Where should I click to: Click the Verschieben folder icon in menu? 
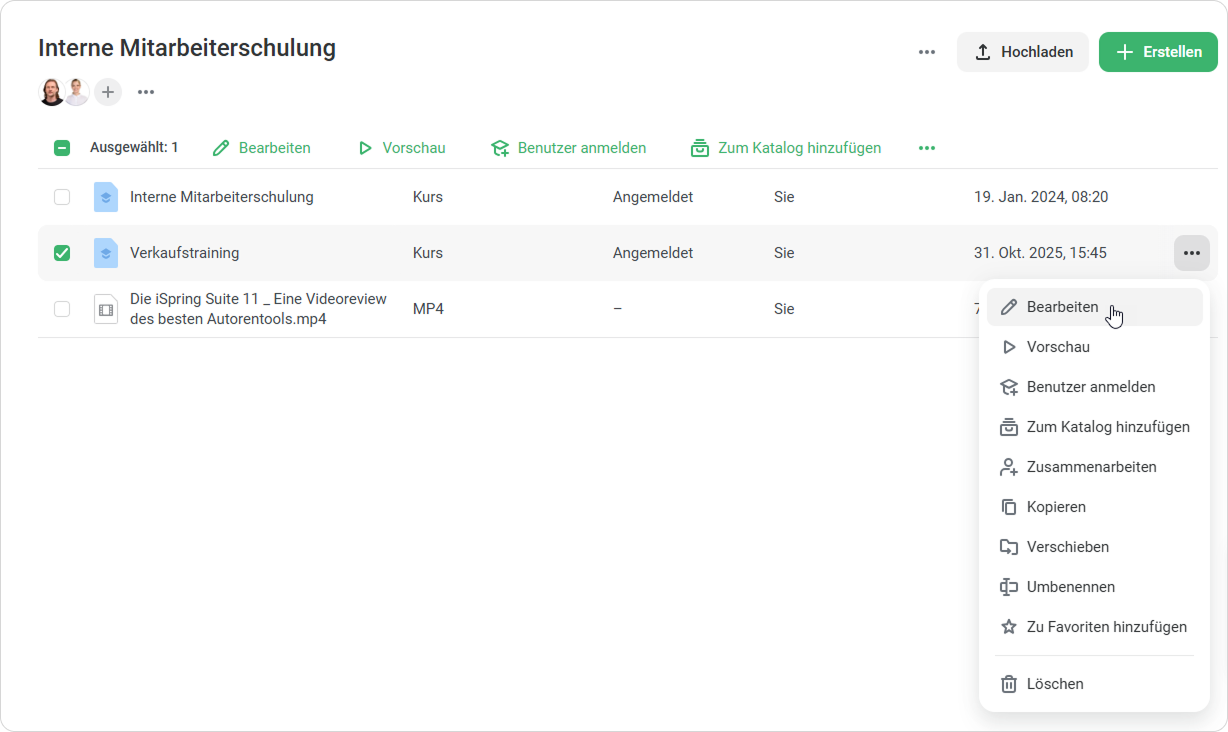[x=1009, y=547]
